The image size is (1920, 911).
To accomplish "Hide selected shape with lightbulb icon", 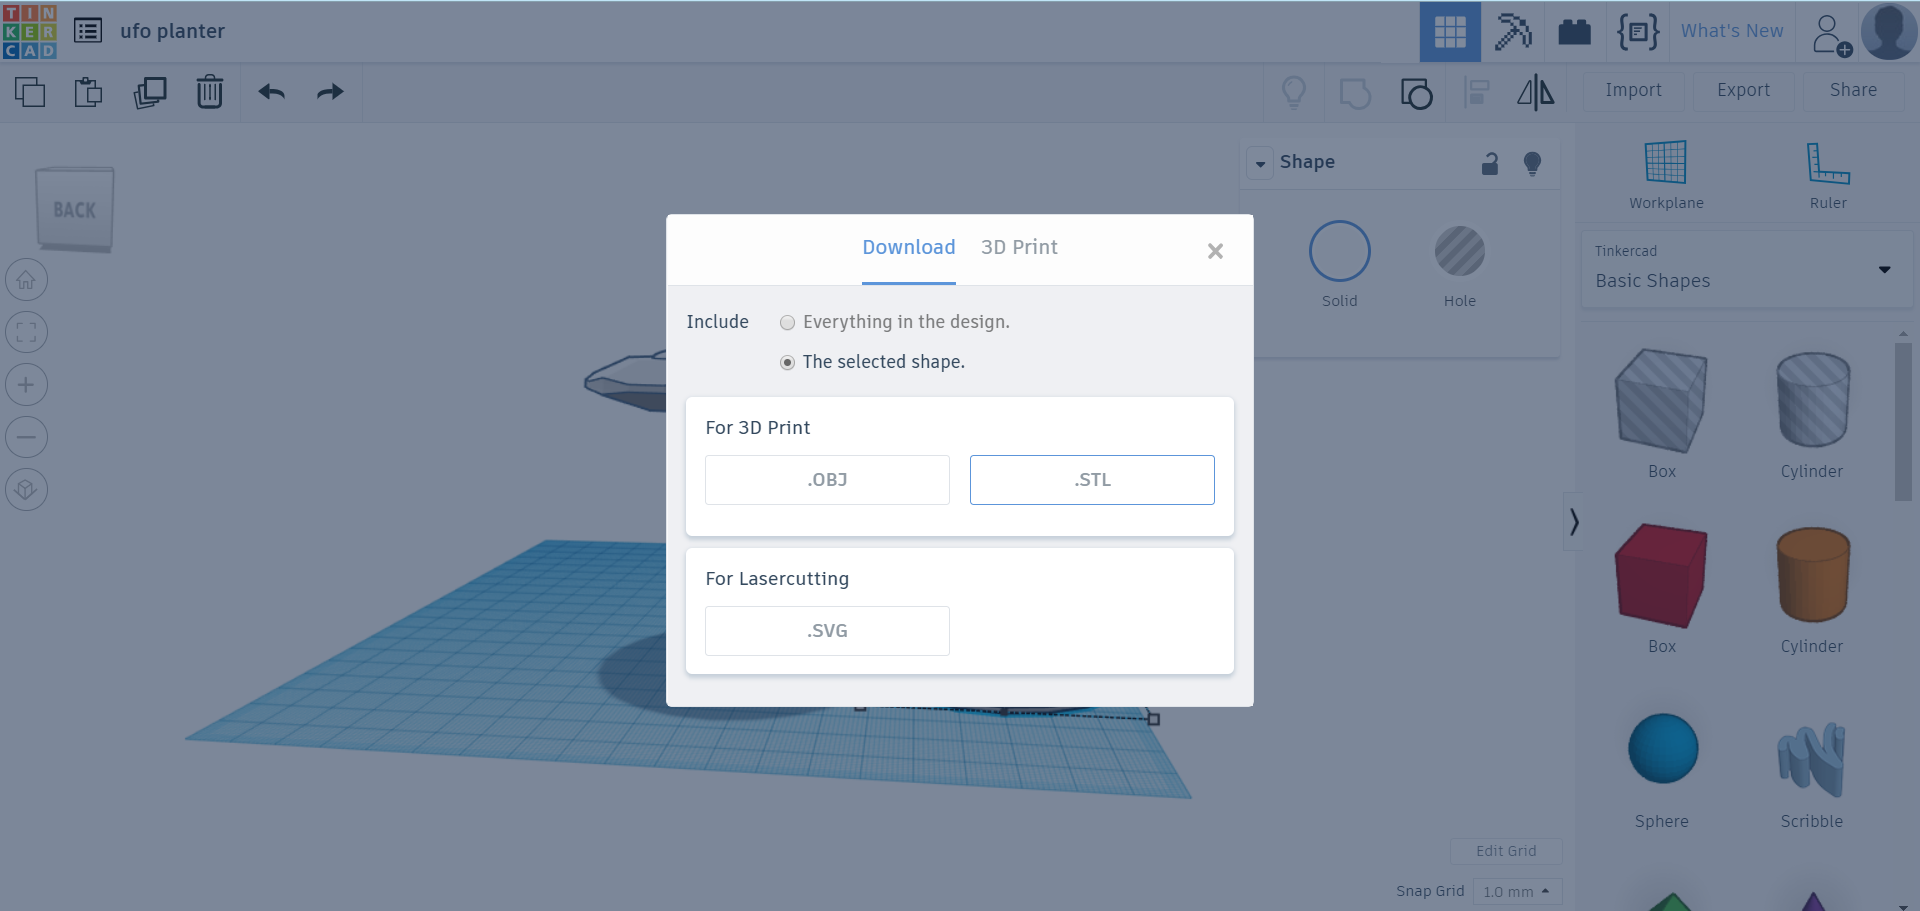I will coord(1532,163).
